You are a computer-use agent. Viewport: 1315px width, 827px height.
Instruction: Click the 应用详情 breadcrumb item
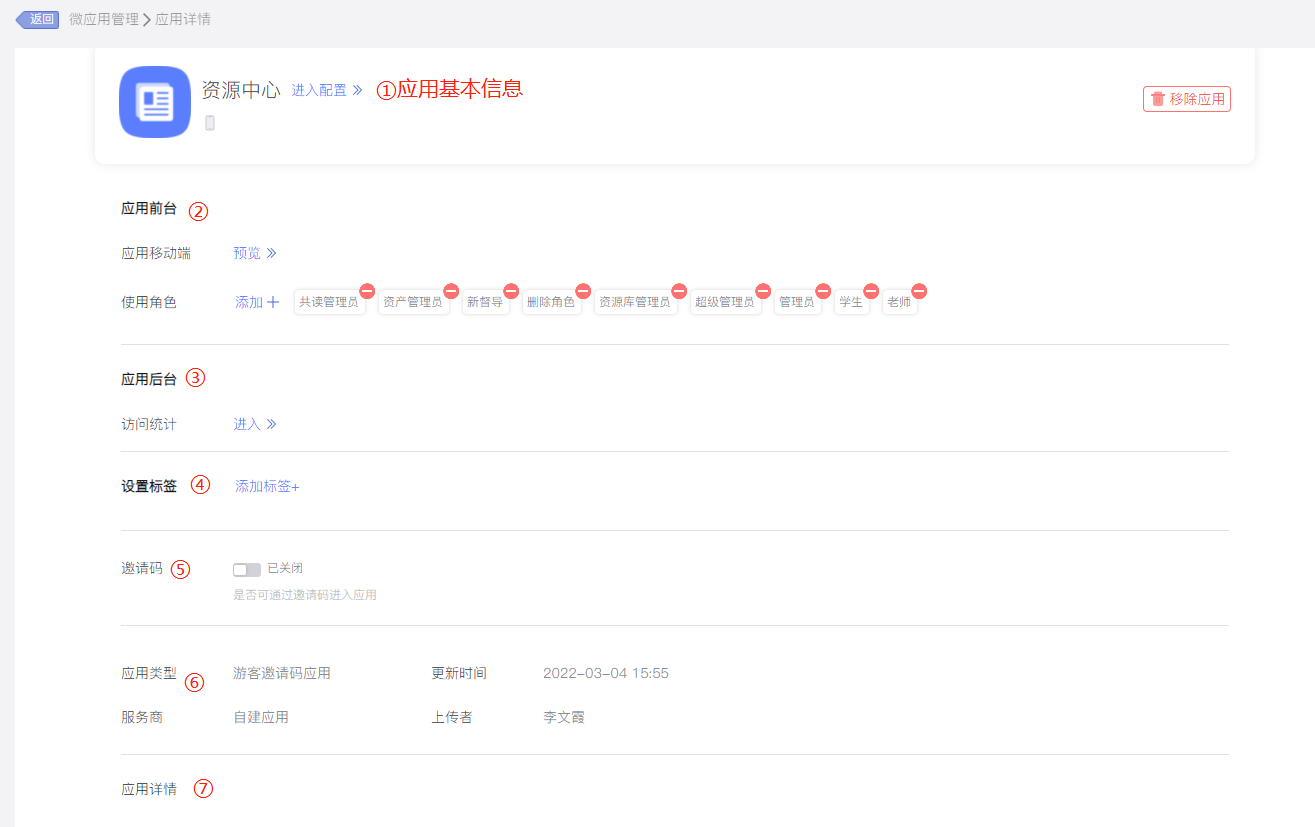(x=183, y=19)
